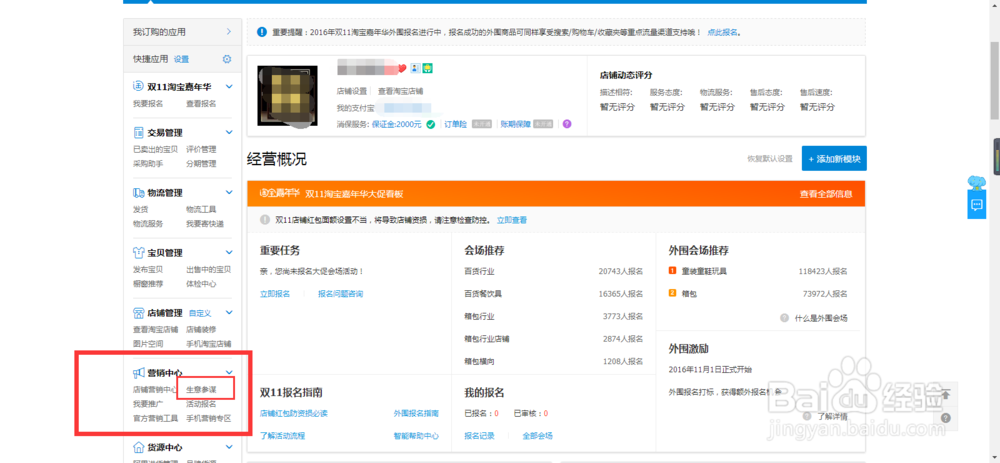1000x463 pixels.
Task: Open 了解活动流程 link
Action: click(x=283, y=436)
